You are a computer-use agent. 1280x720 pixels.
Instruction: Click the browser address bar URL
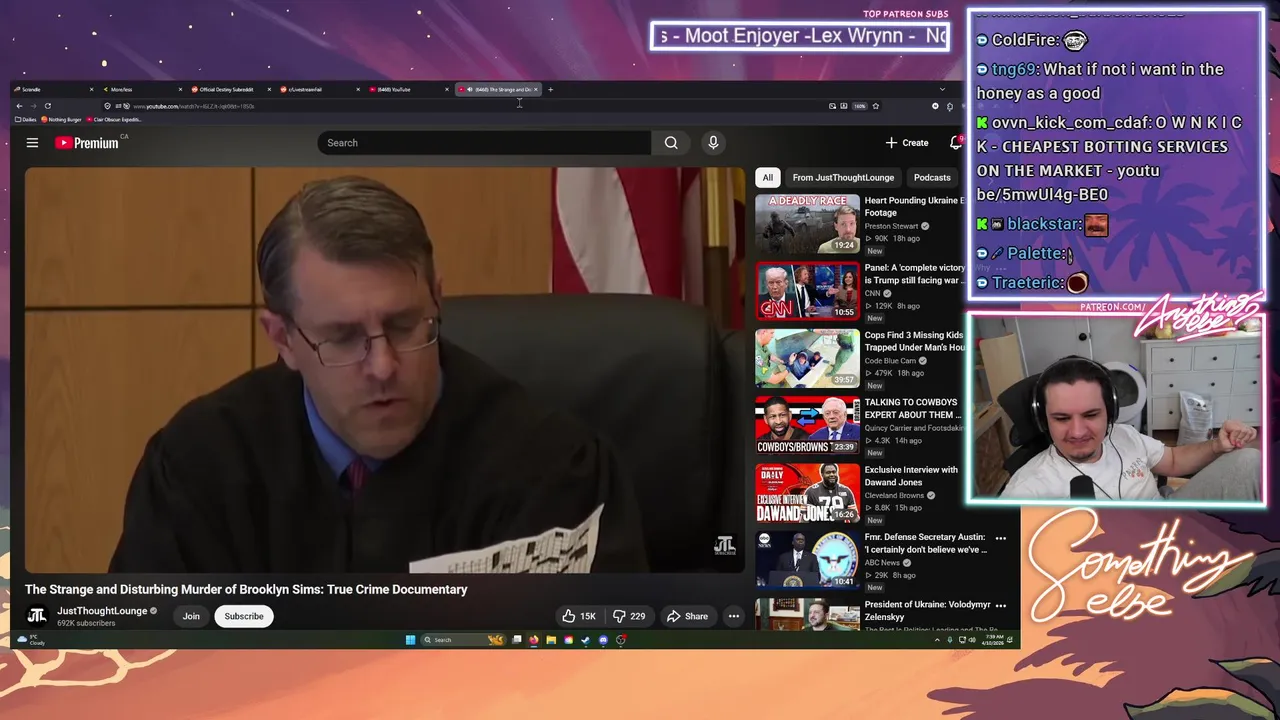(x=194, y=106)
